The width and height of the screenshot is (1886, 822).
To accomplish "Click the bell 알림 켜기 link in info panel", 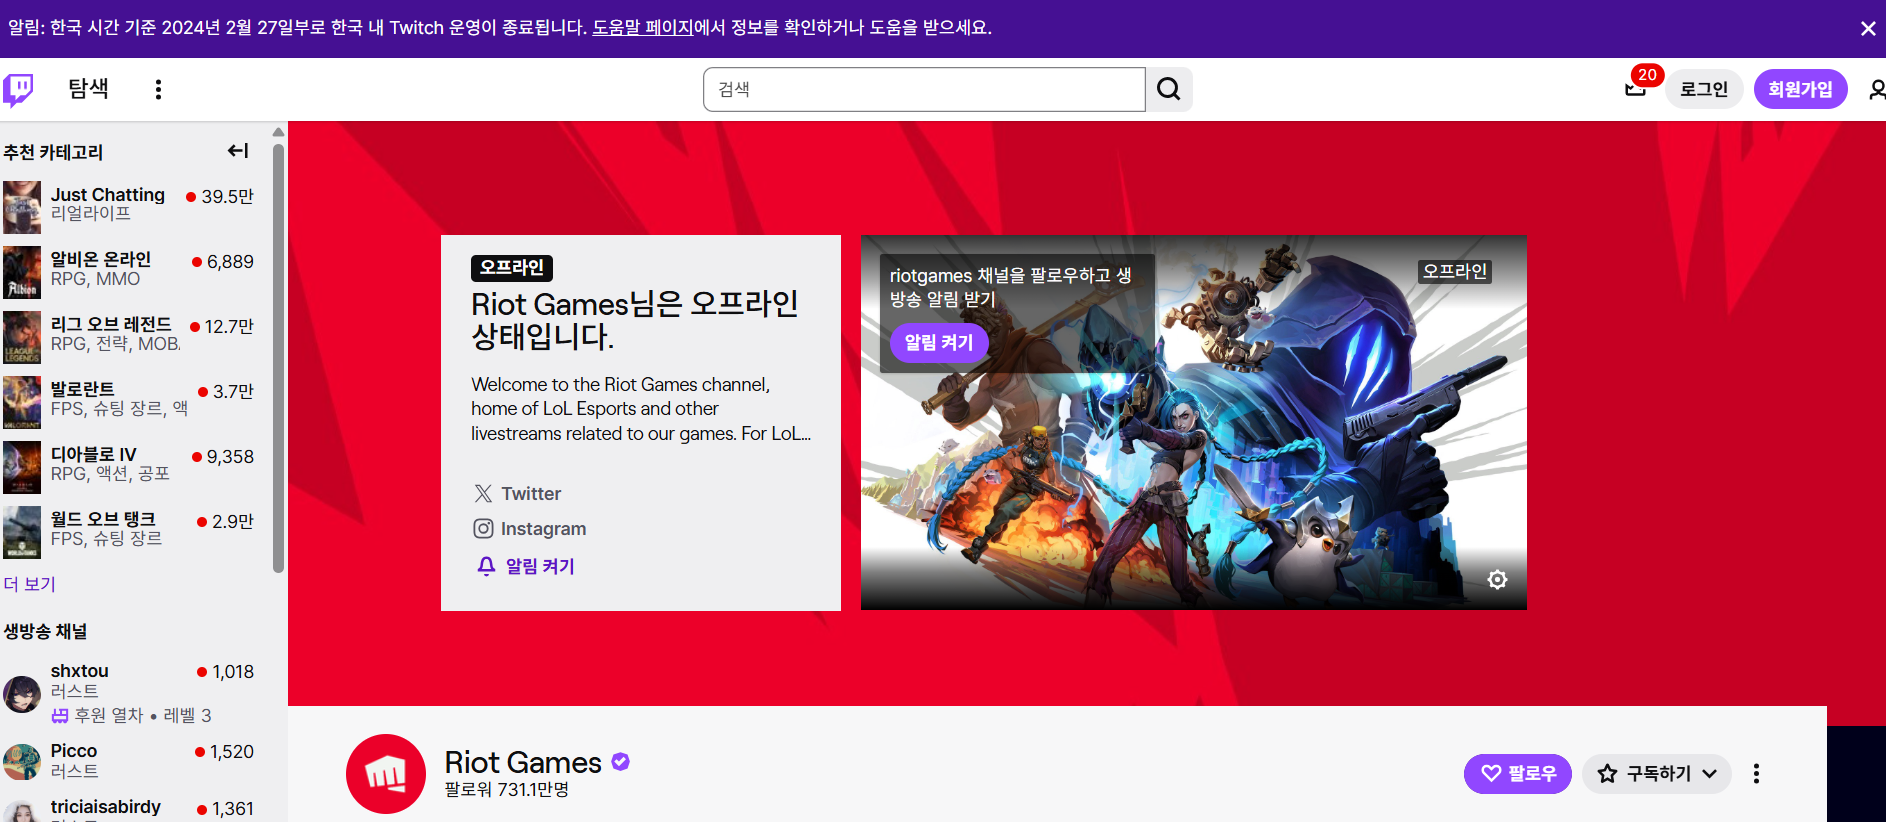I will pos(525,566).
